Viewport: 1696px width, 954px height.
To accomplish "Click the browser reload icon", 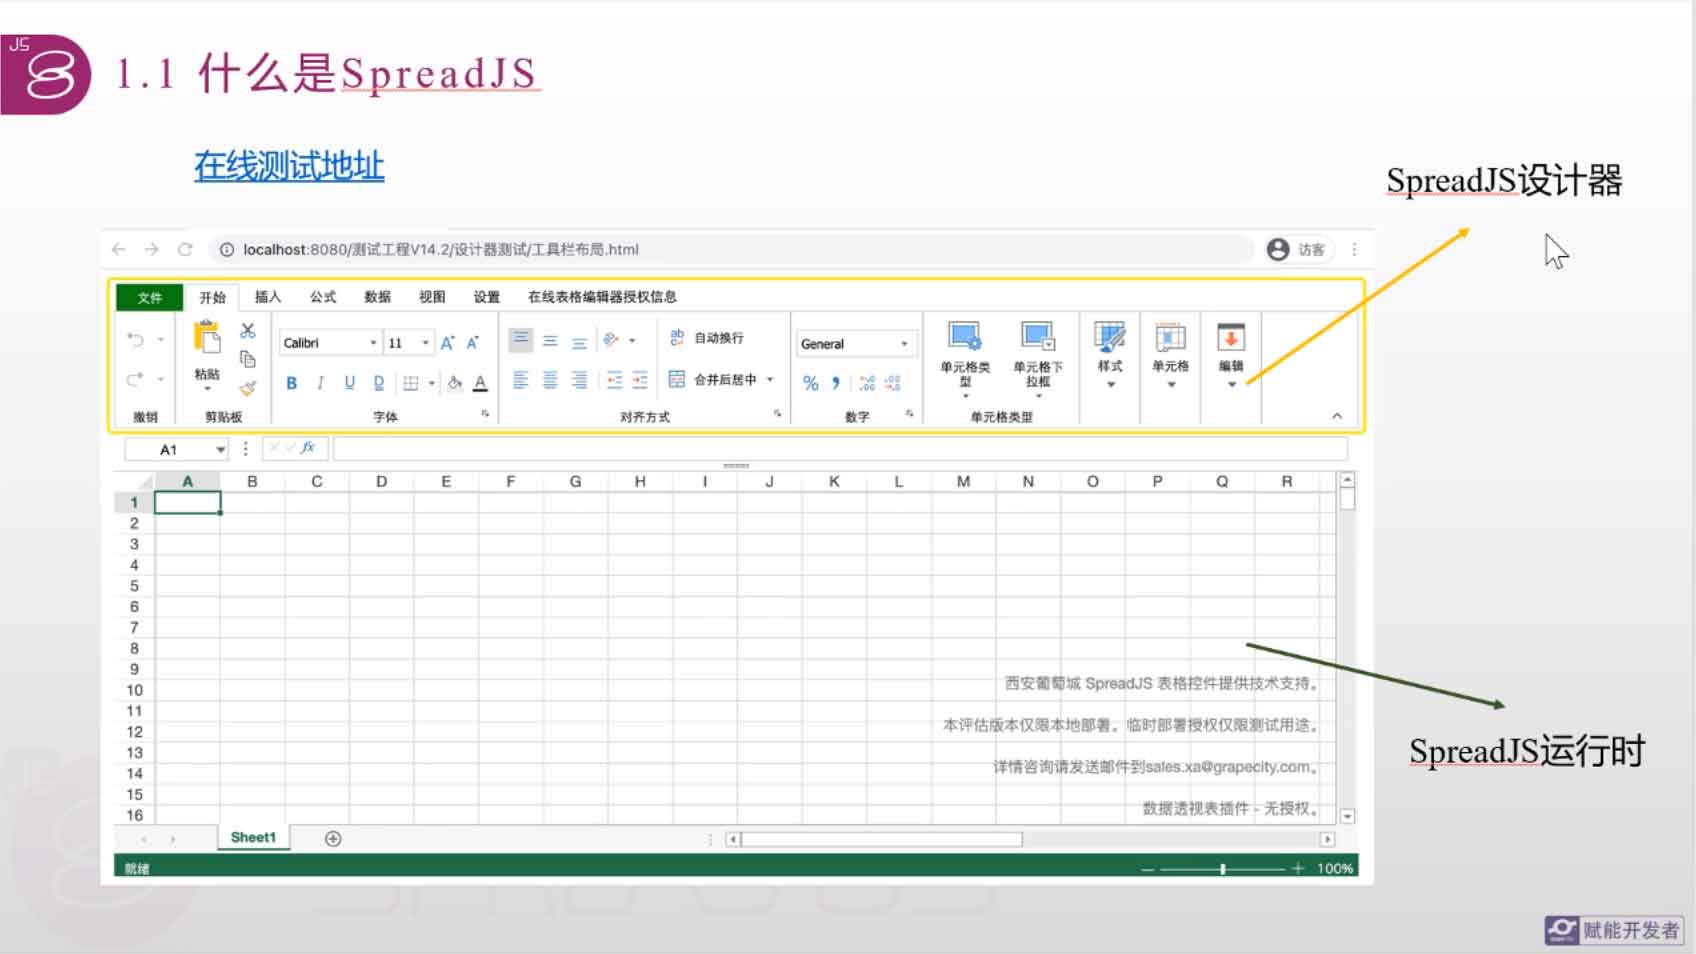I will [x=185, y=249].
